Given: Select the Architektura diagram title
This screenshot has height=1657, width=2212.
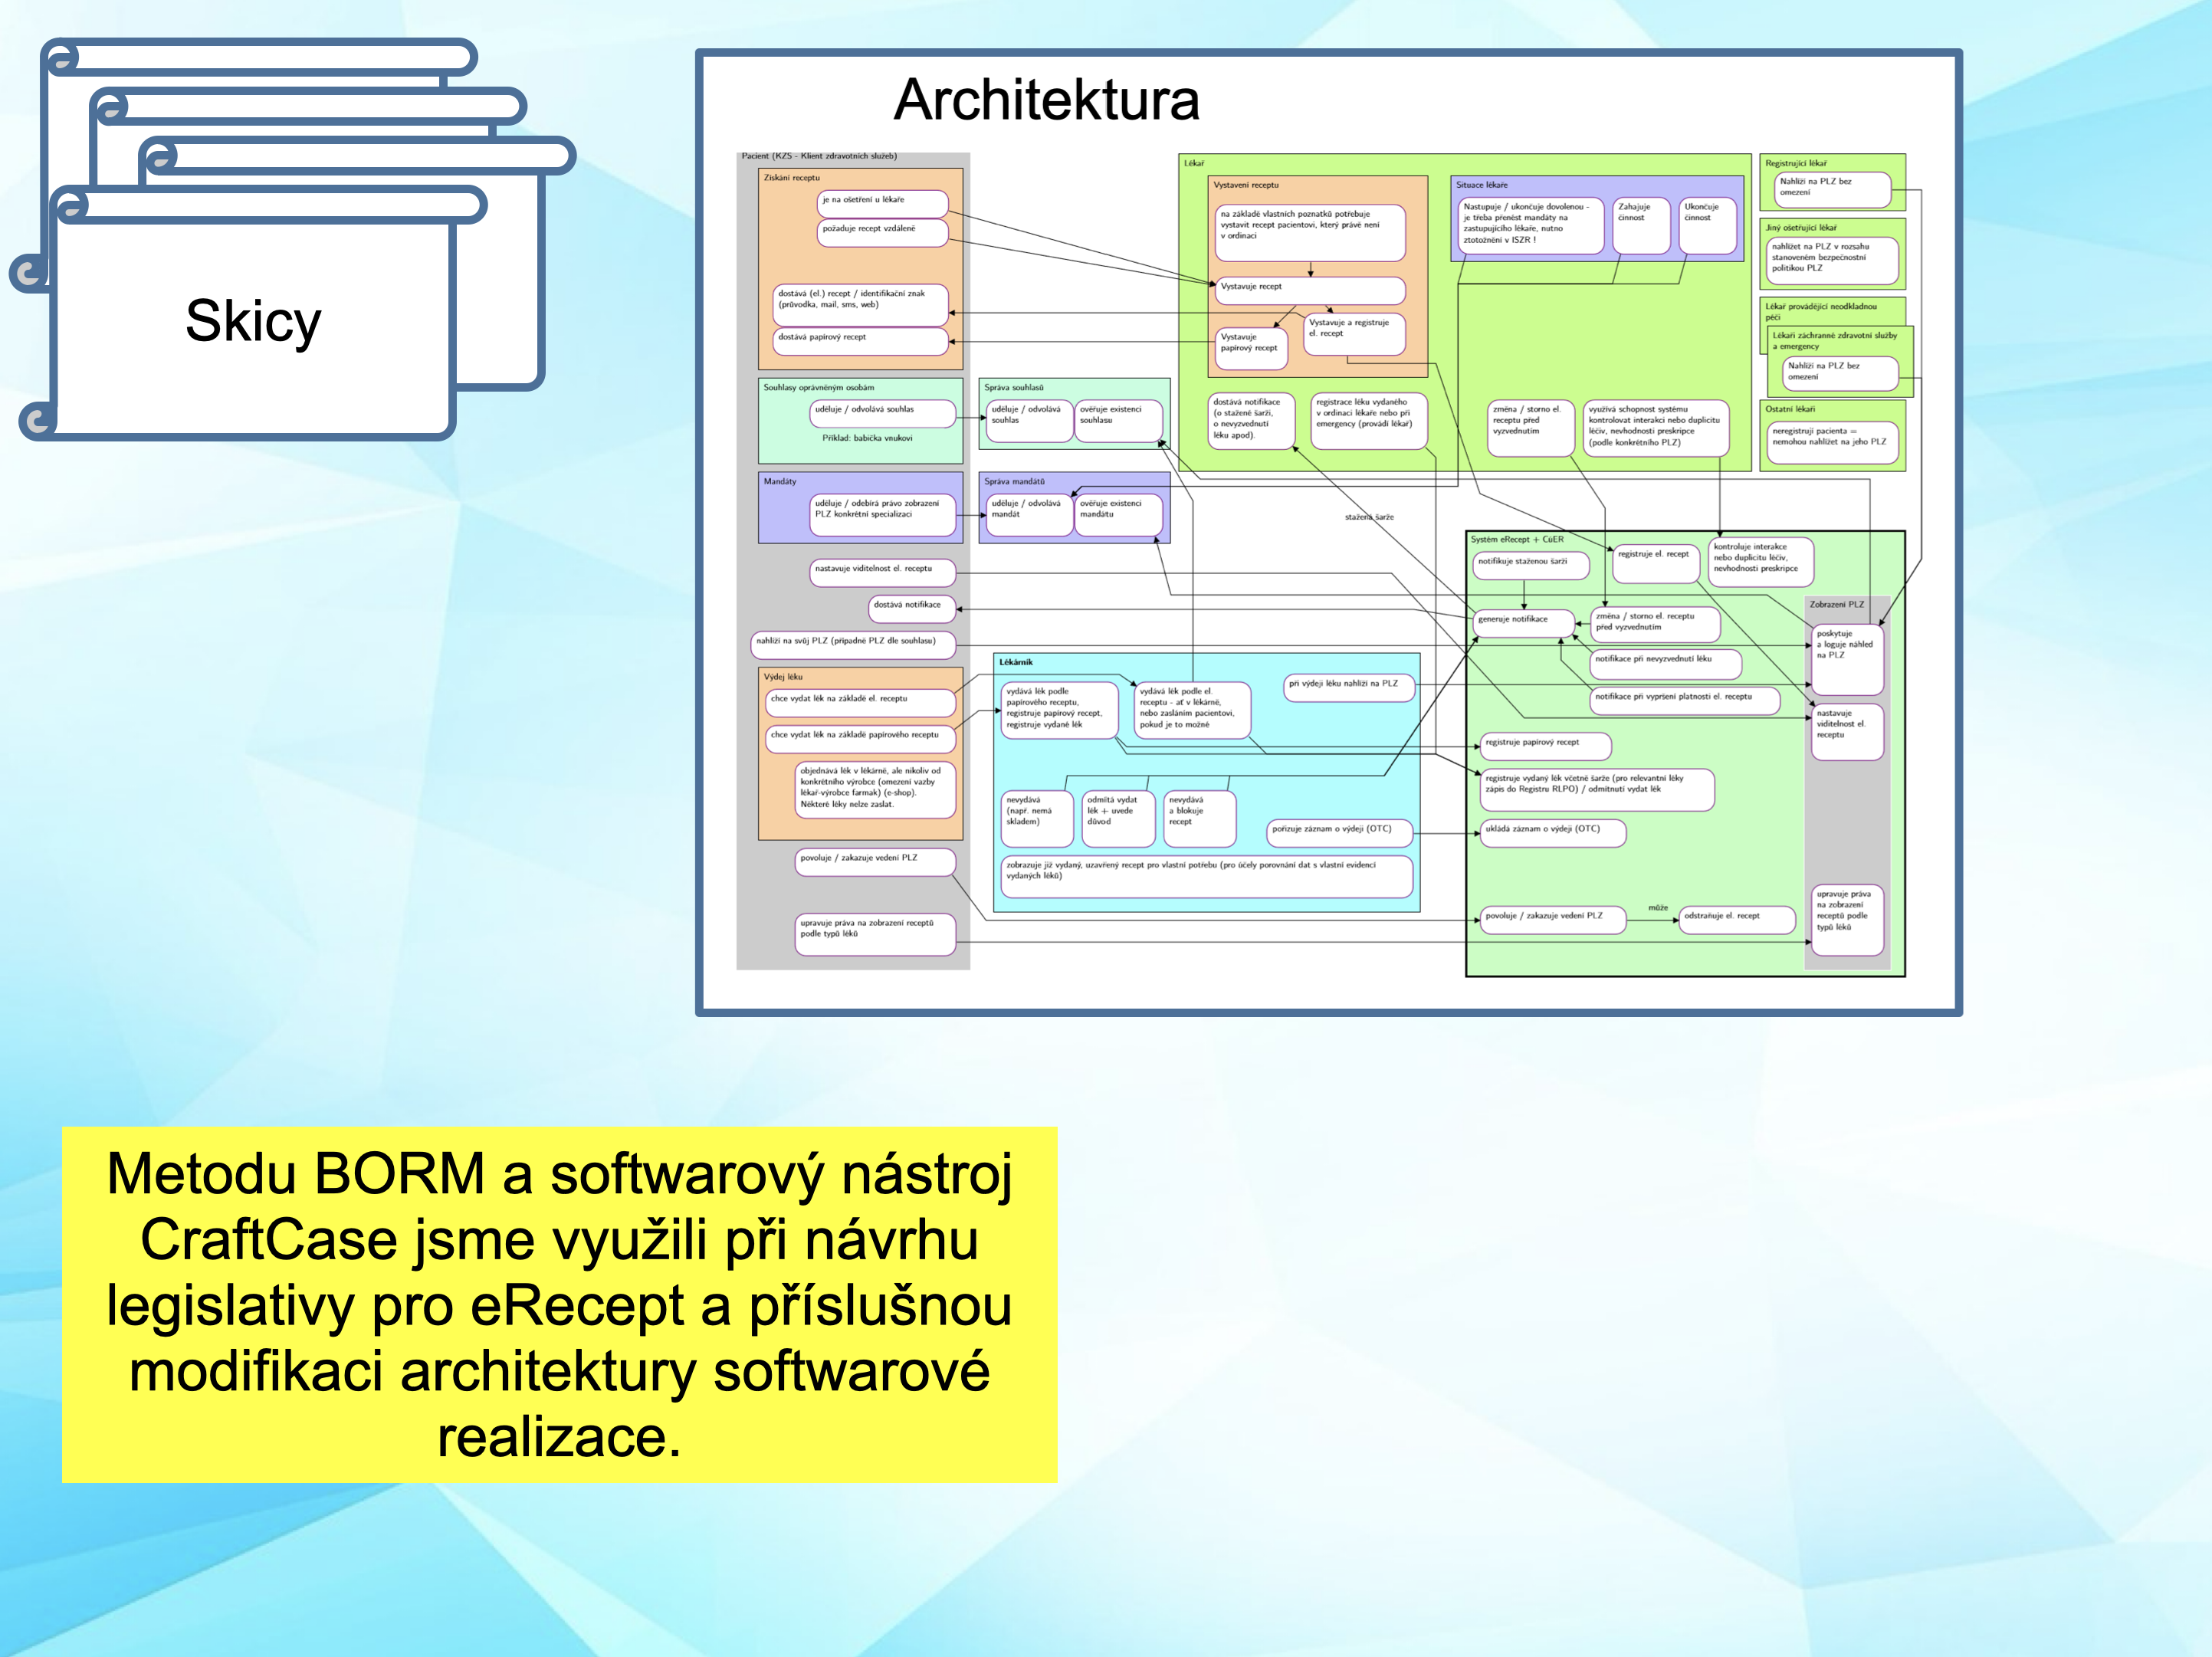Looking at the screenshot, I should tap(1046, 100).
